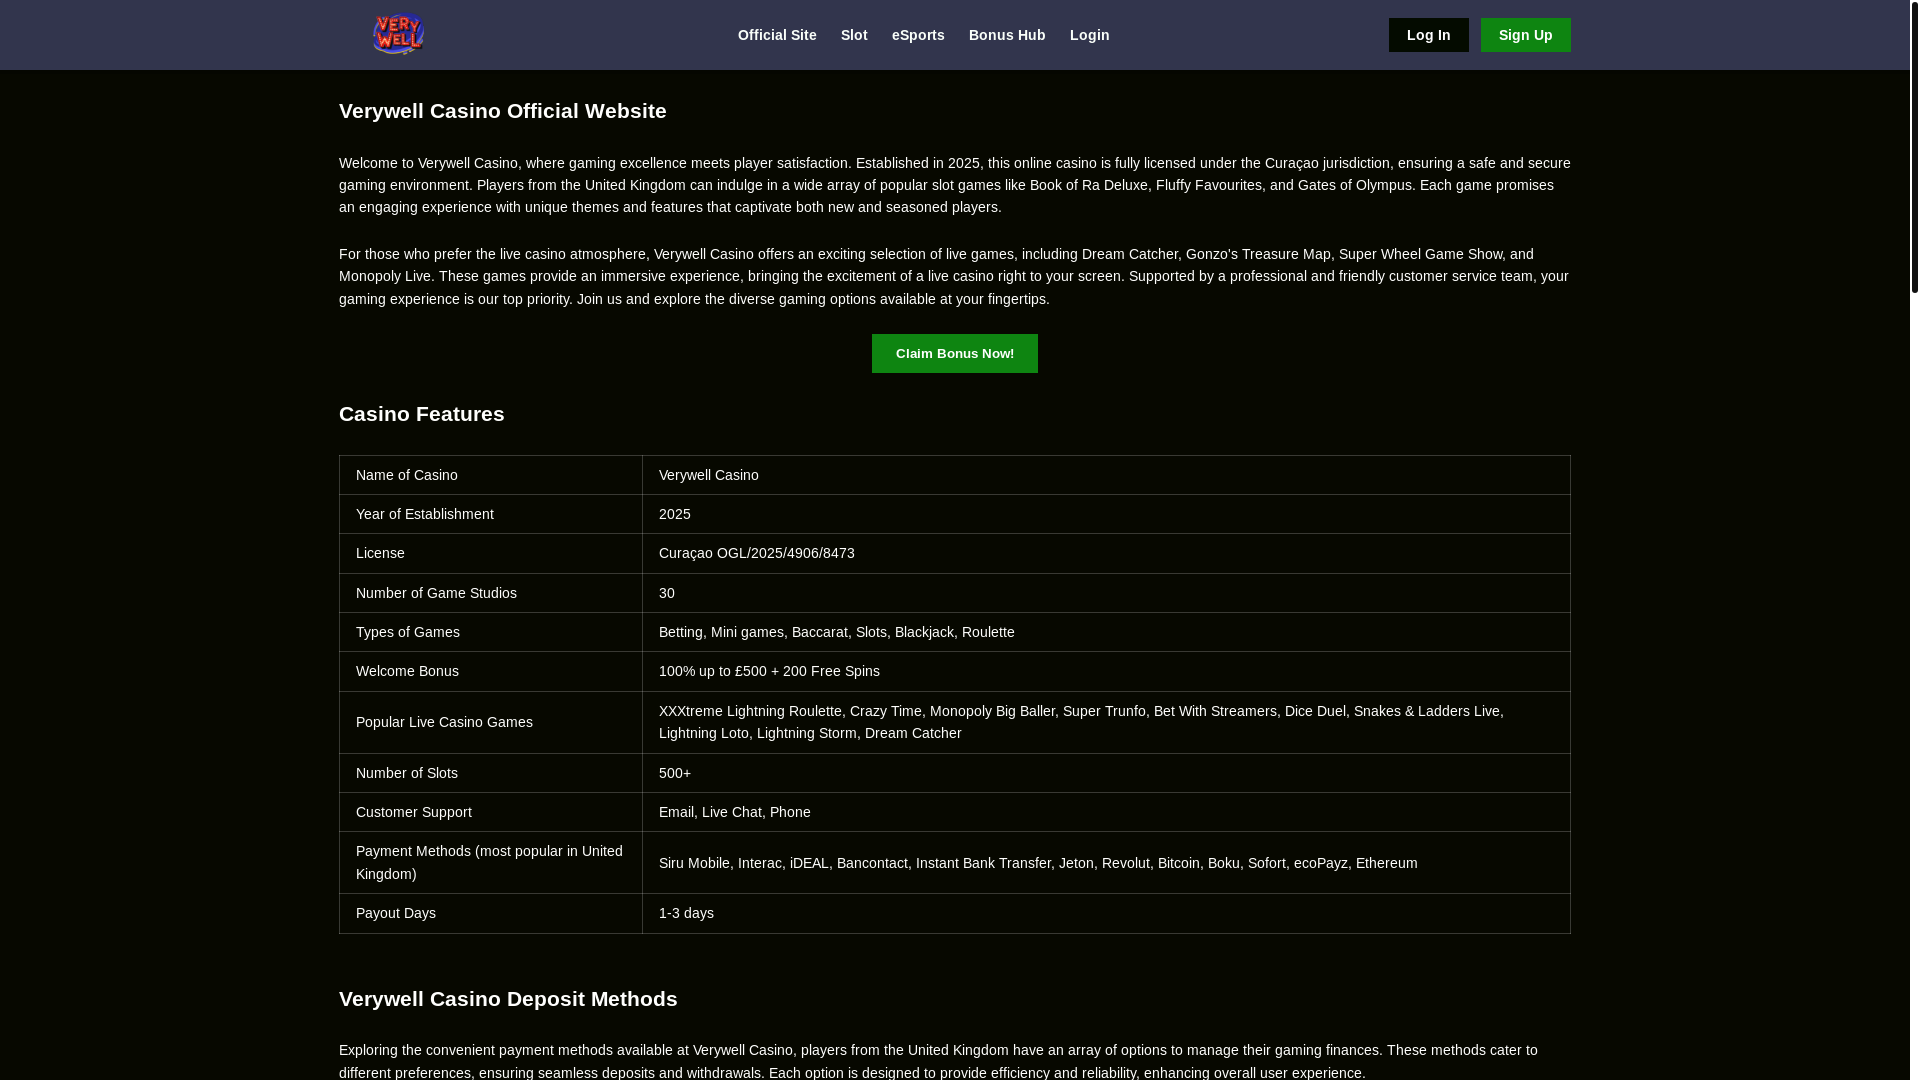Click the 'Betting, Mini games, Baccarat' value cell

[1106, 632]
